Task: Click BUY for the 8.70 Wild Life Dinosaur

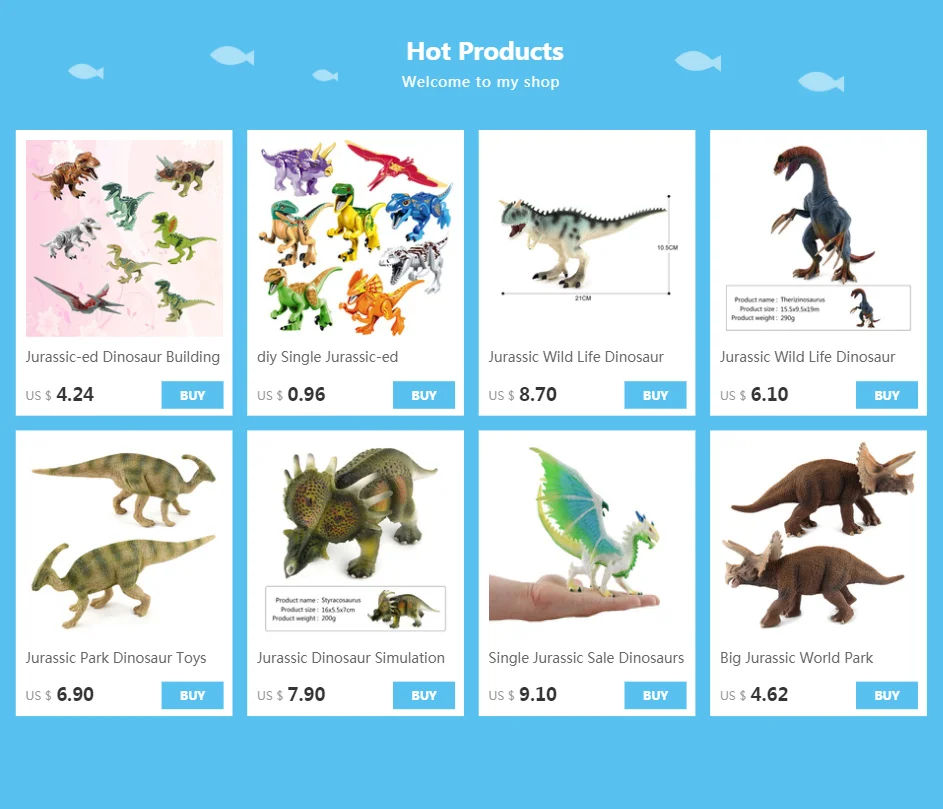Action: (656, 395)
